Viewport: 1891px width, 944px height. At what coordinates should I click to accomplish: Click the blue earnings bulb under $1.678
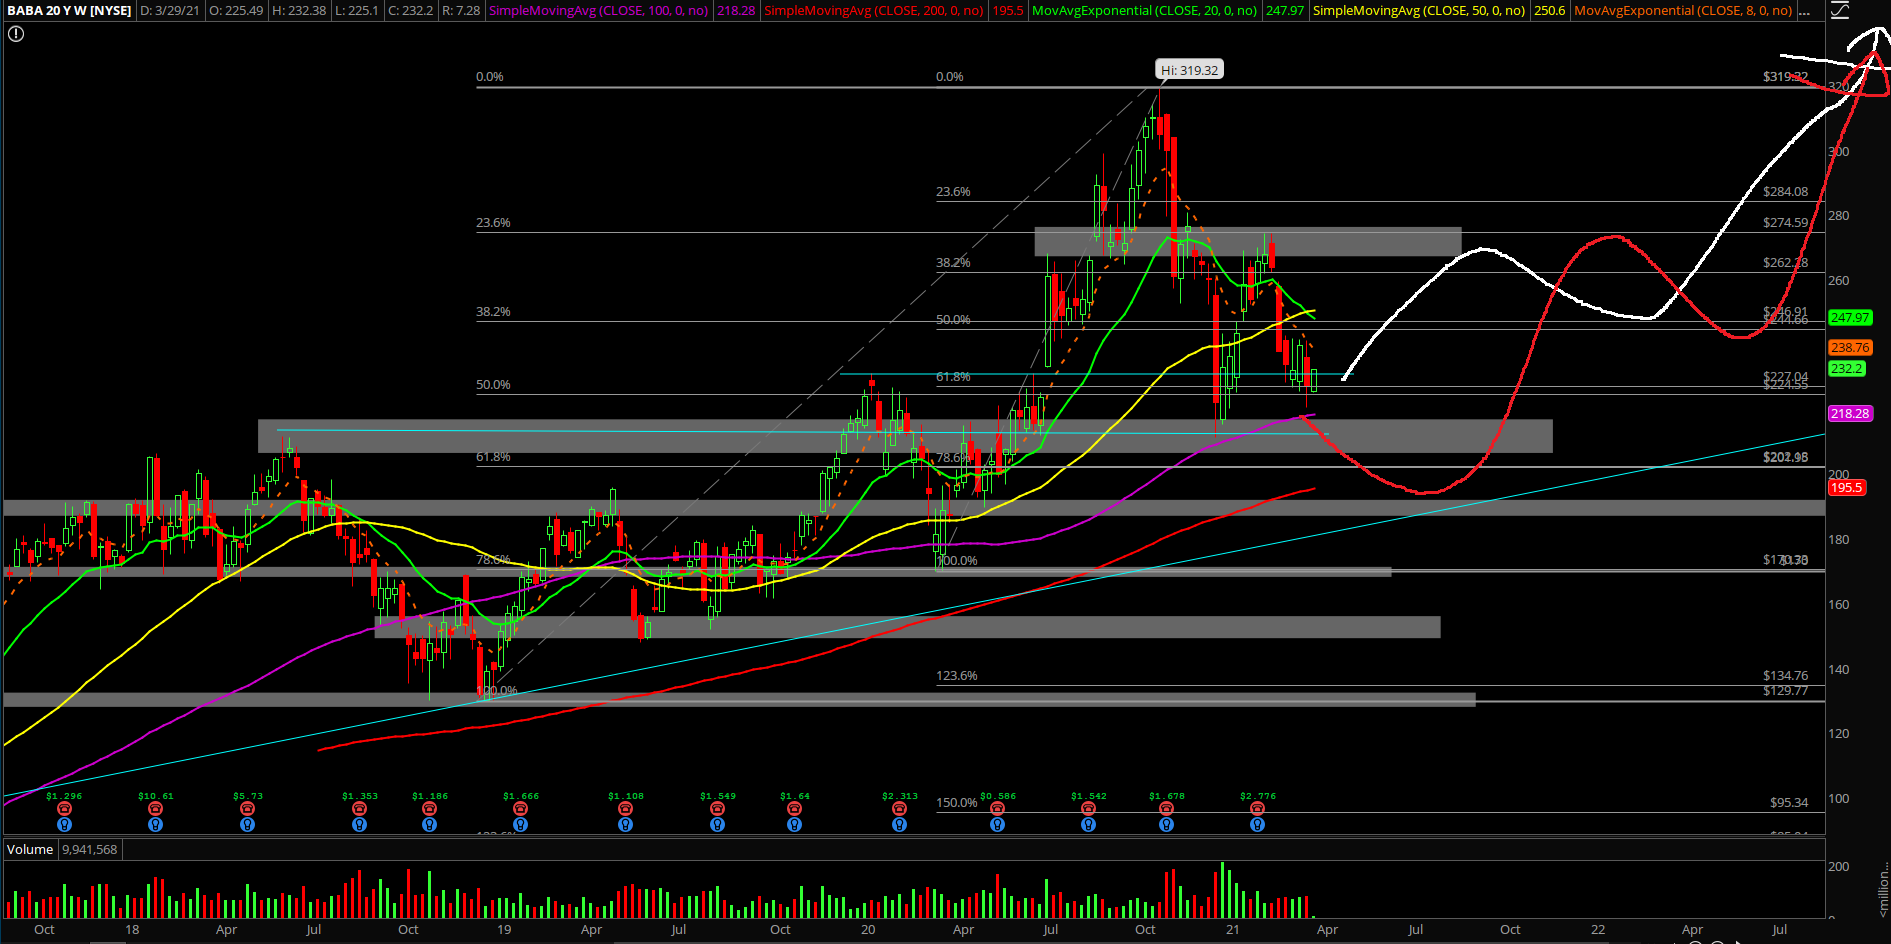(1166, 825)
